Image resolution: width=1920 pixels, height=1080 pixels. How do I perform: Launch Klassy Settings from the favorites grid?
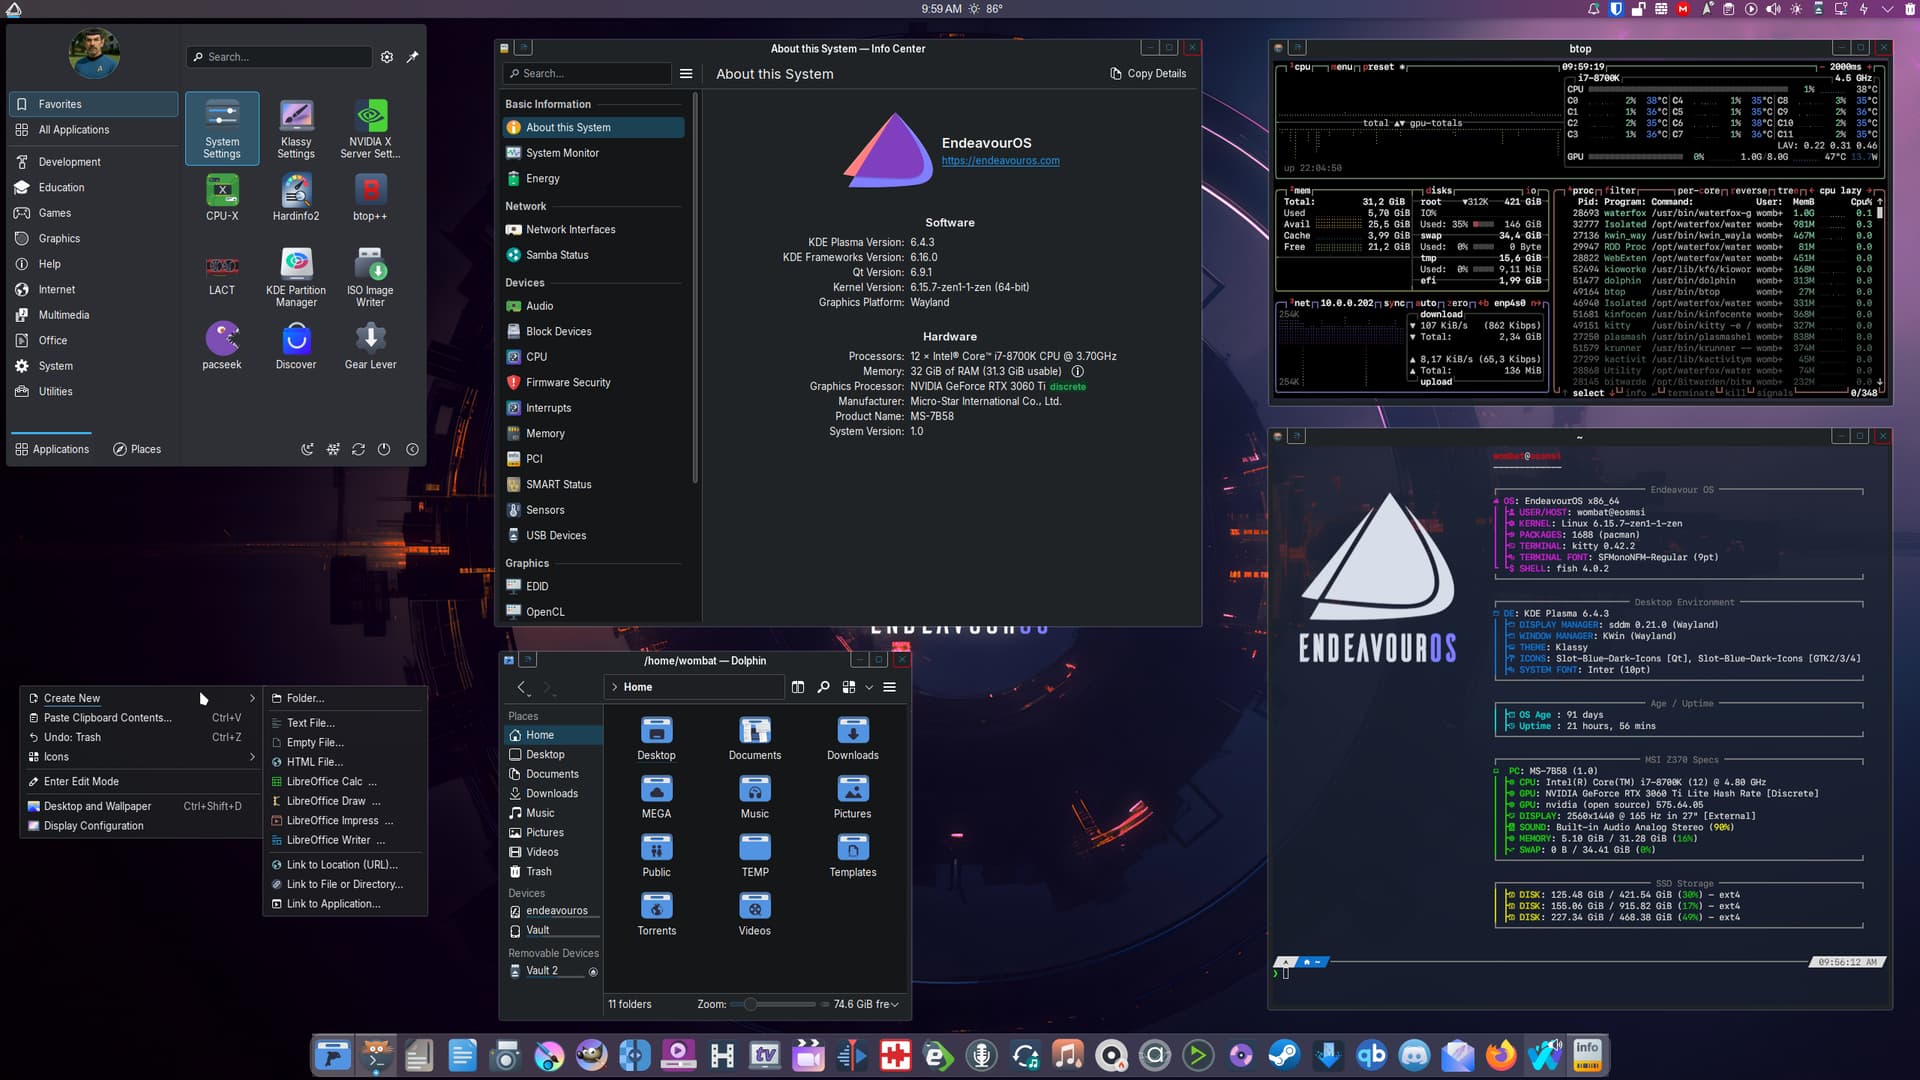tap(296, 128)
